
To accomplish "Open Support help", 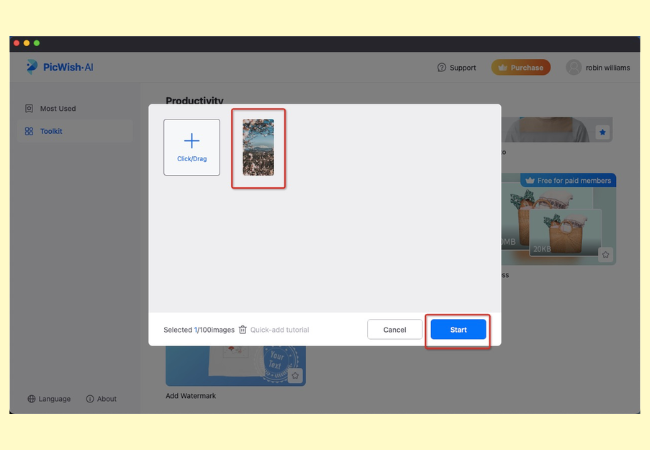I will [457, 68].
